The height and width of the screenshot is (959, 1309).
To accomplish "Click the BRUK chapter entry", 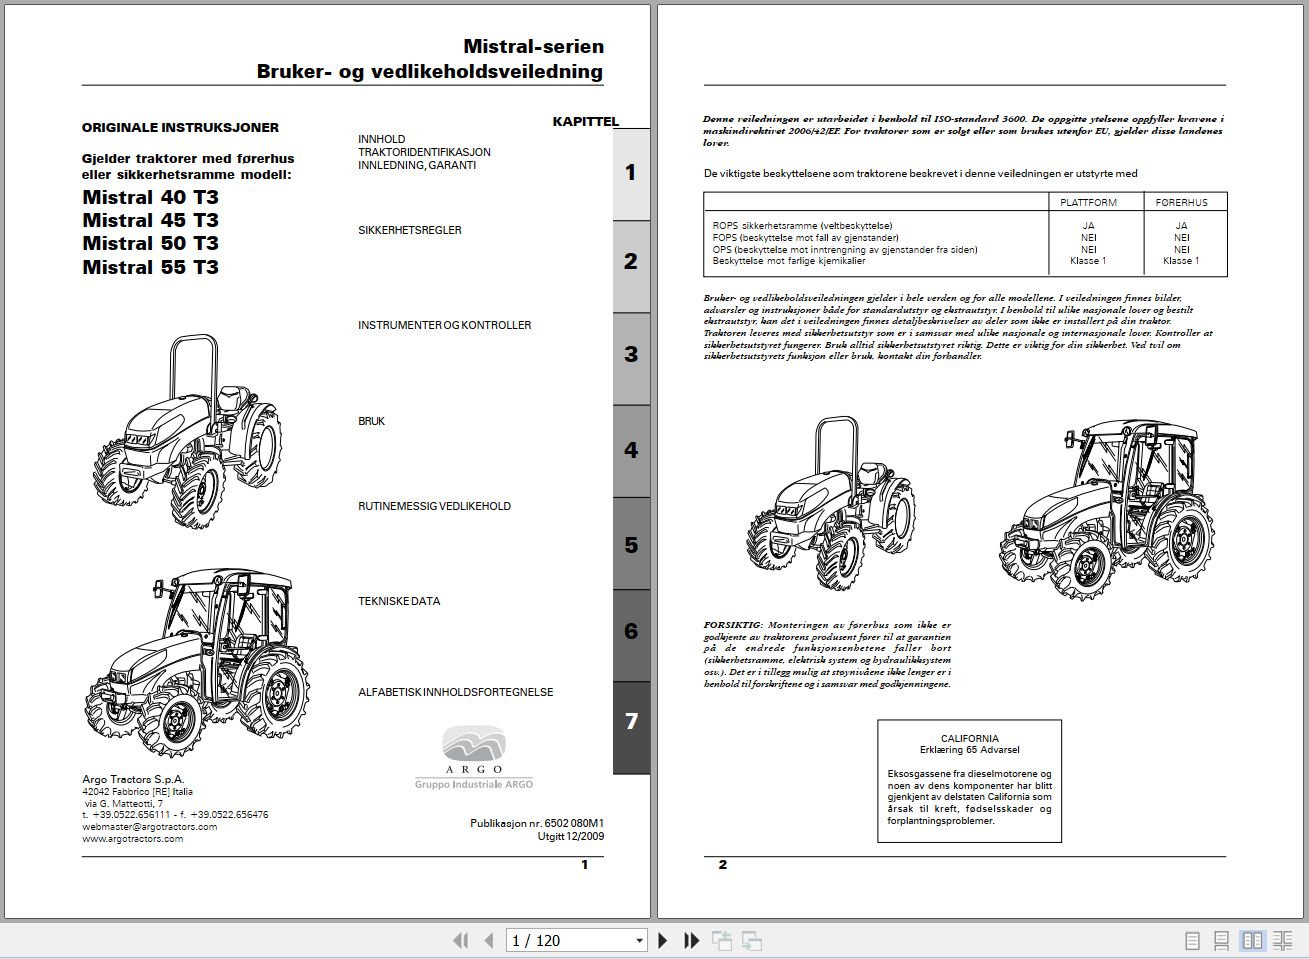I will pos(372,421).
